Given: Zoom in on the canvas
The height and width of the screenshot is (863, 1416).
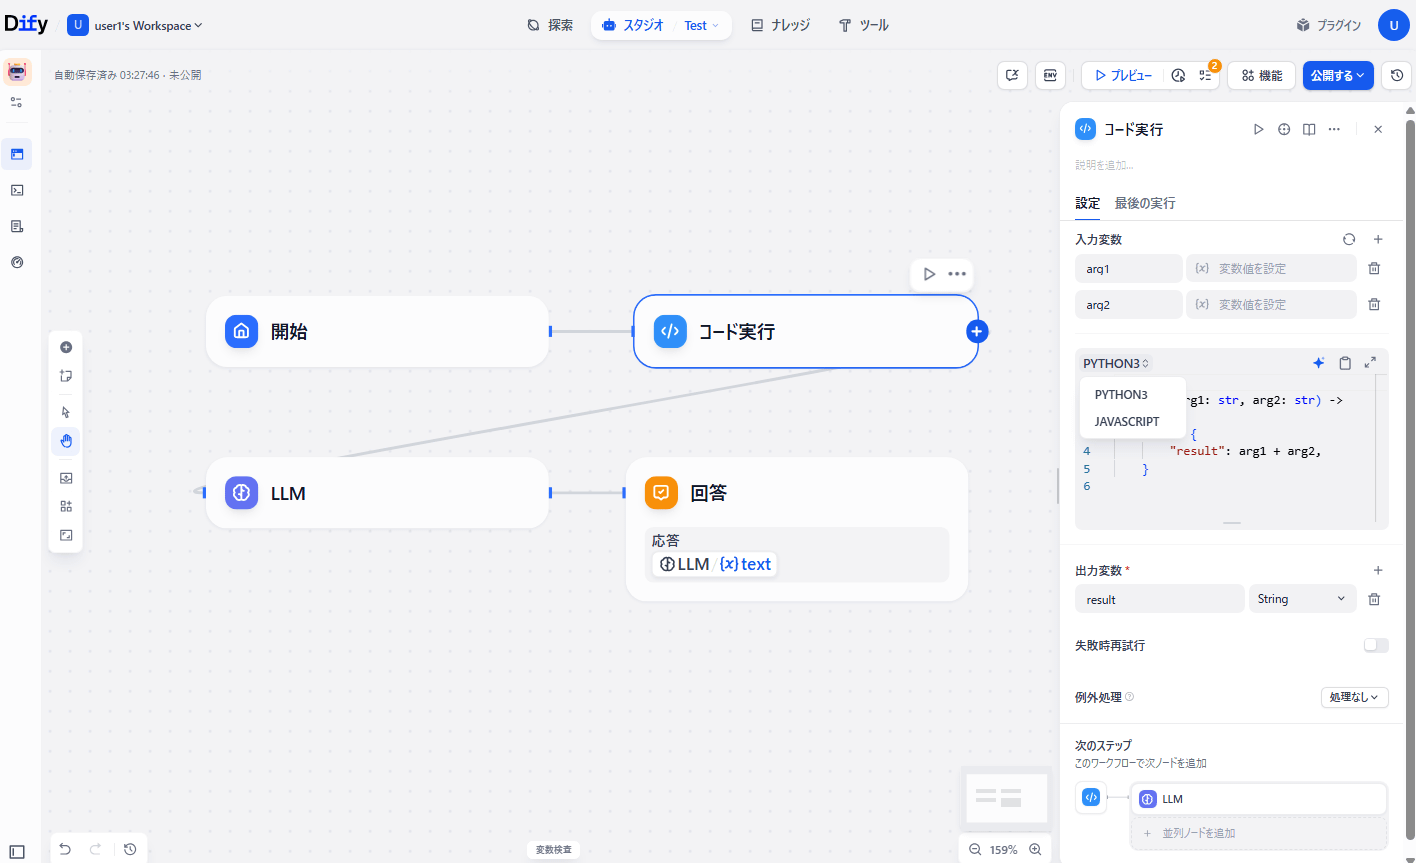Looking at the screenshot, I should pyautogui.click(x=1035, y=849).
